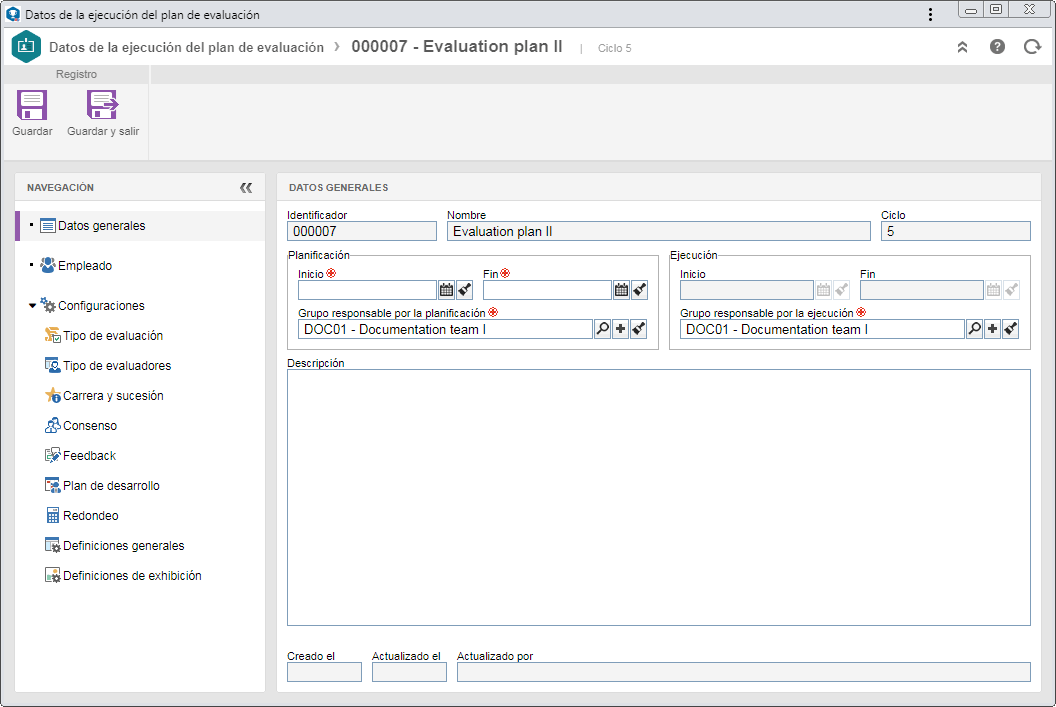Open the help question mark icon
The height and width of the screenshot is (707, 1056).
997,47
